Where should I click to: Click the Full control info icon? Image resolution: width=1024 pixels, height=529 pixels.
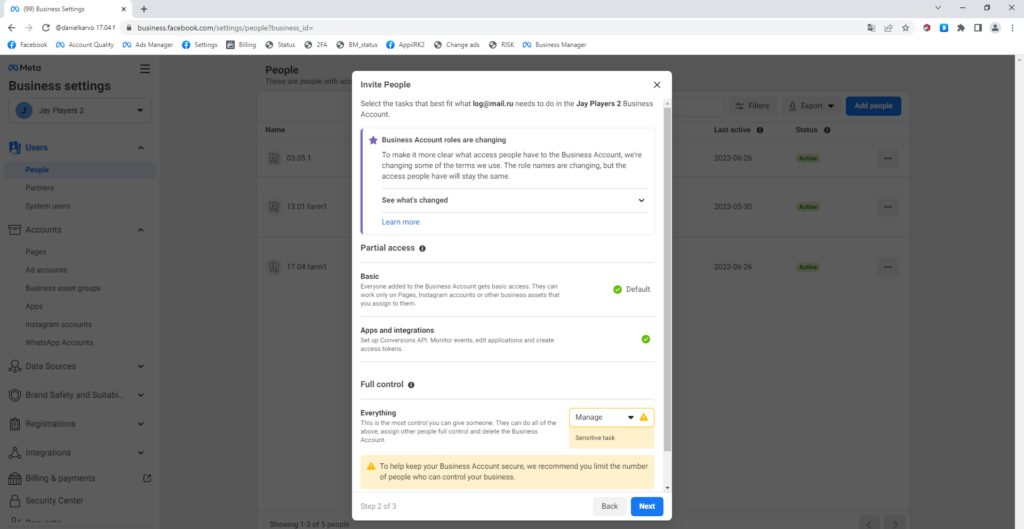pos(411,384)
